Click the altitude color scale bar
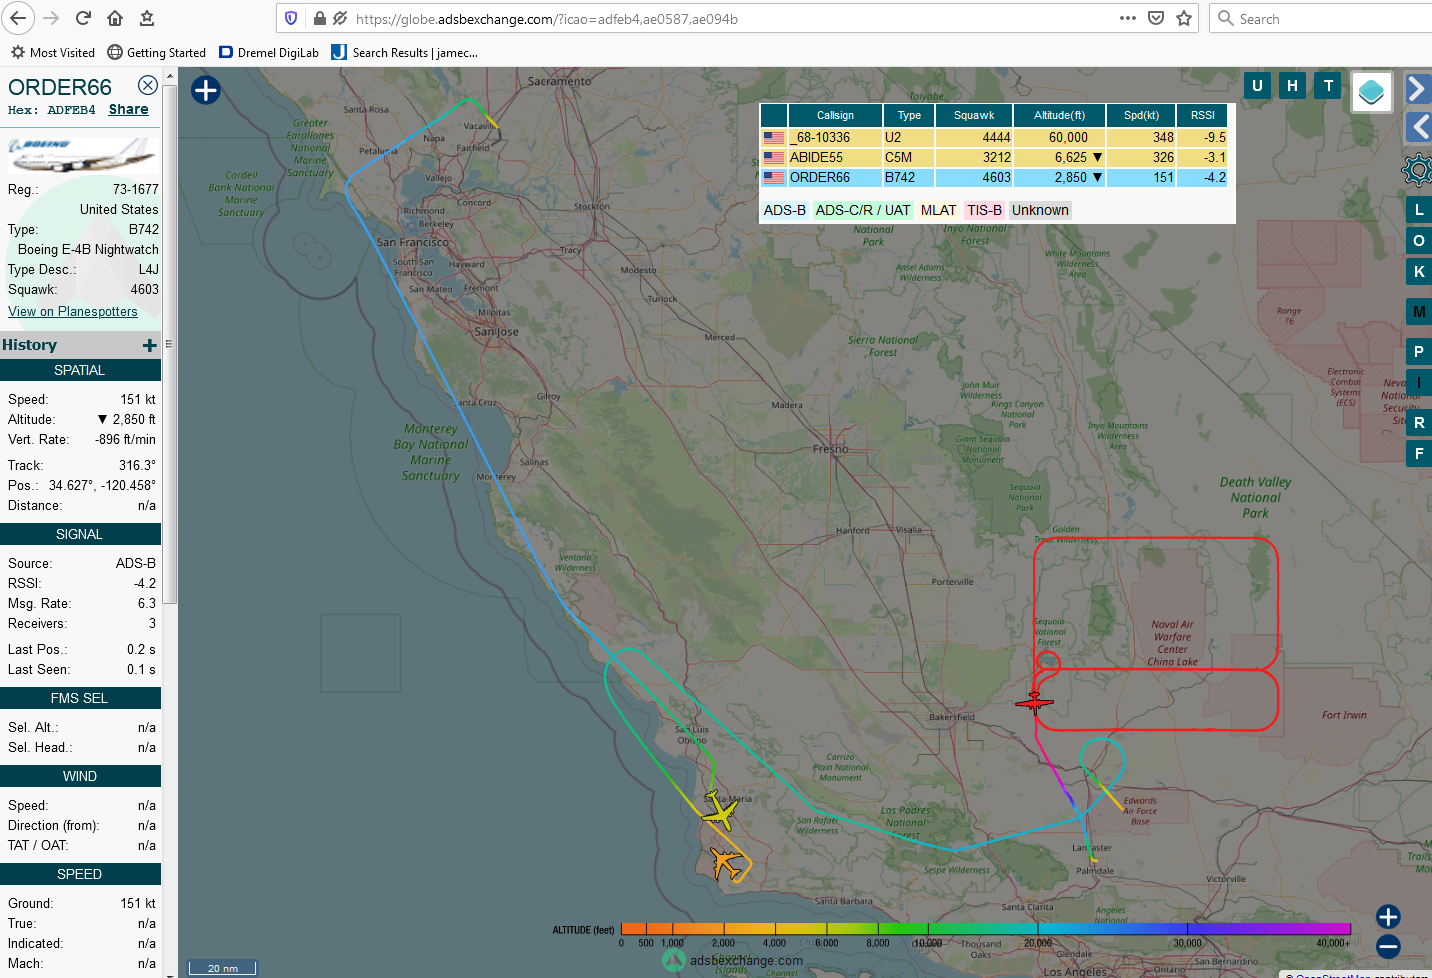1432x978 pixels. point(985,929)
